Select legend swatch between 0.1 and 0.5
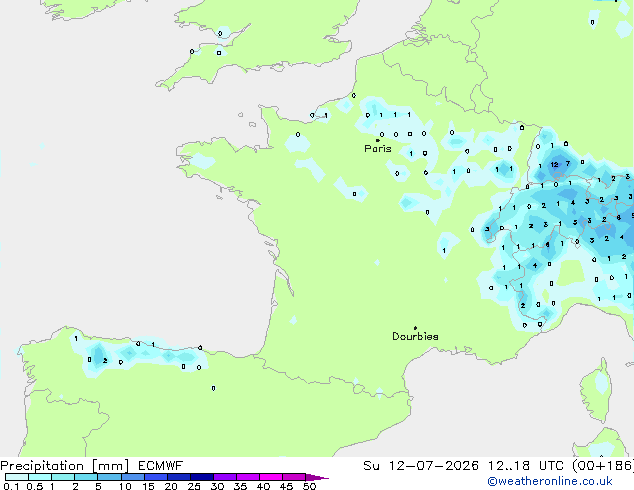Viewport: 634px width, 490px height. tap(17, 477)
